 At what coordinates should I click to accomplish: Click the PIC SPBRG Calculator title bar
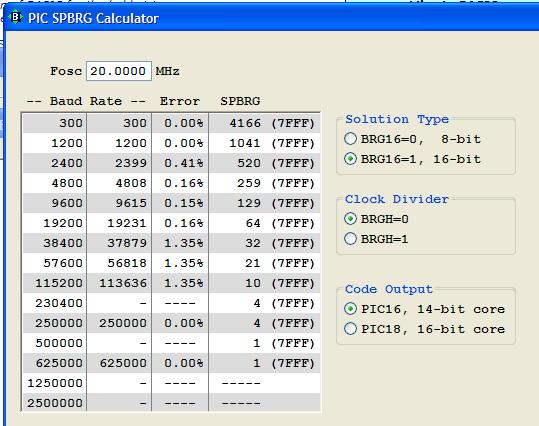click(272, 17)
